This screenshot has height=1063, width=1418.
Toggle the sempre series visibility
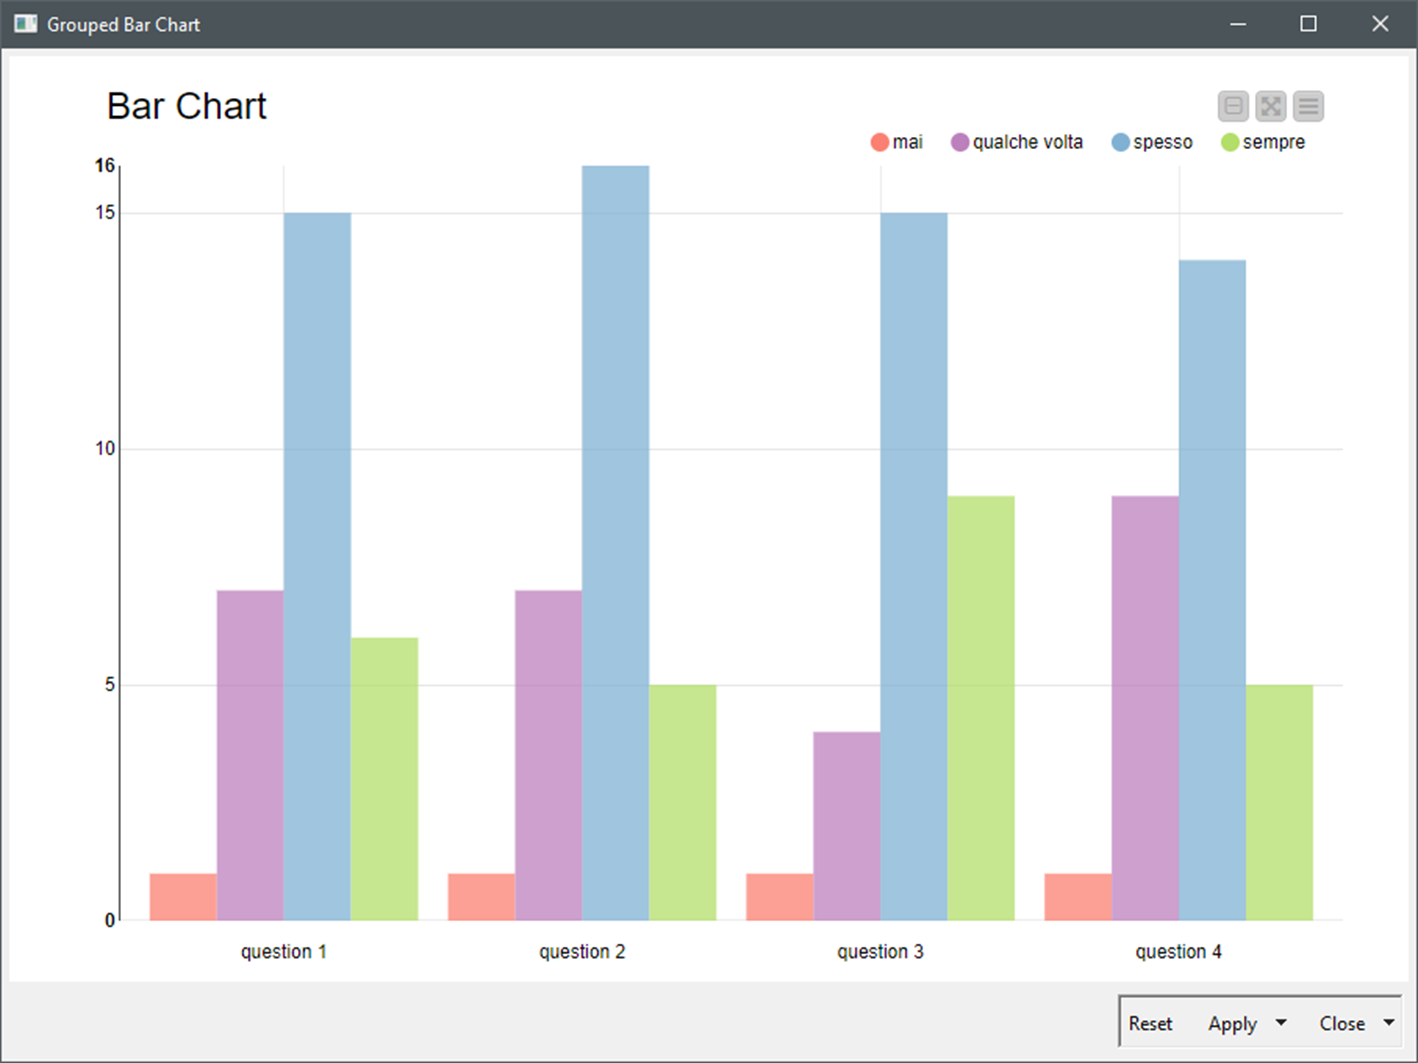coord(1272,141)
